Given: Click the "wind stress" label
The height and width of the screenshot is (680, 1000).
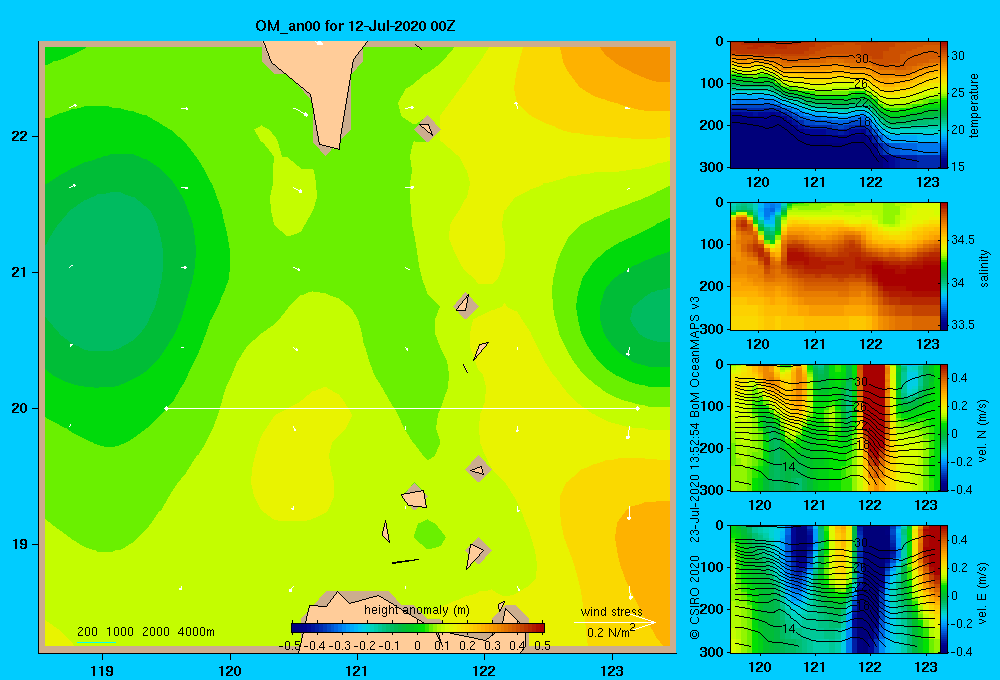Looking at the screenshot, I should pyautogui.click(x=612, y=611).
